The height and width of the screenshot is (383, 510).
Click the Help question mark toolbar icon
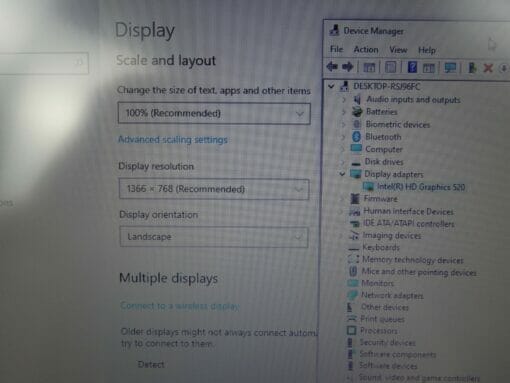click(412, 67)
